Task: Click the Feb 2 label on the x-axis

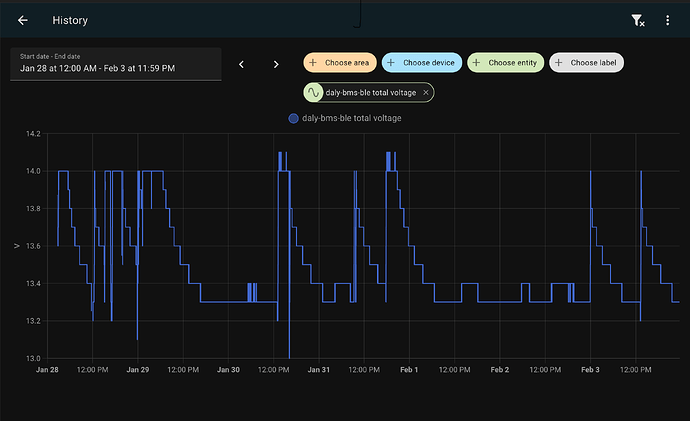Action: pos(500,370)
